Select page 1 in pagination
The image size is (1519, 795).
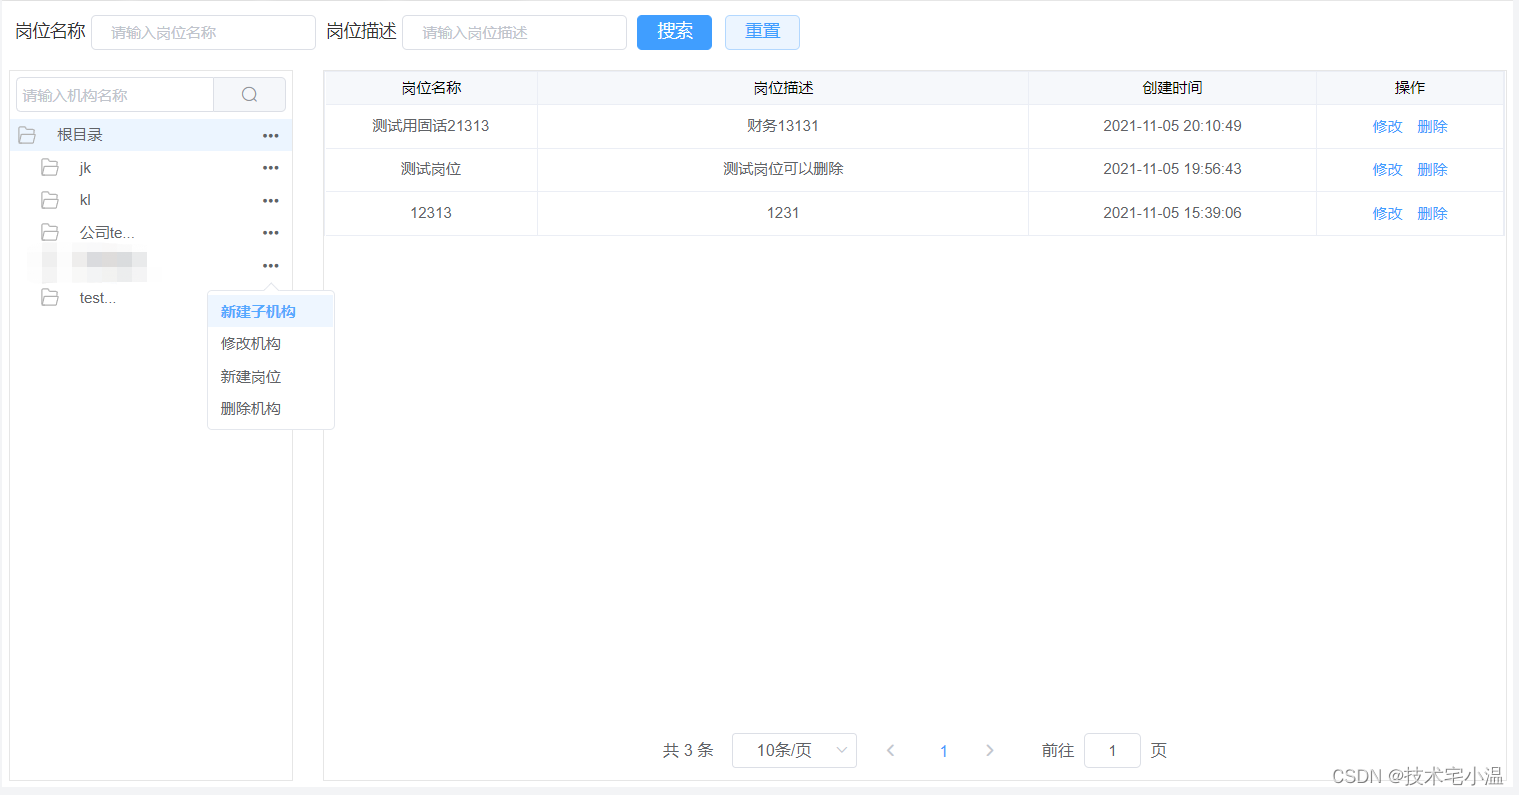coord(943,751)
